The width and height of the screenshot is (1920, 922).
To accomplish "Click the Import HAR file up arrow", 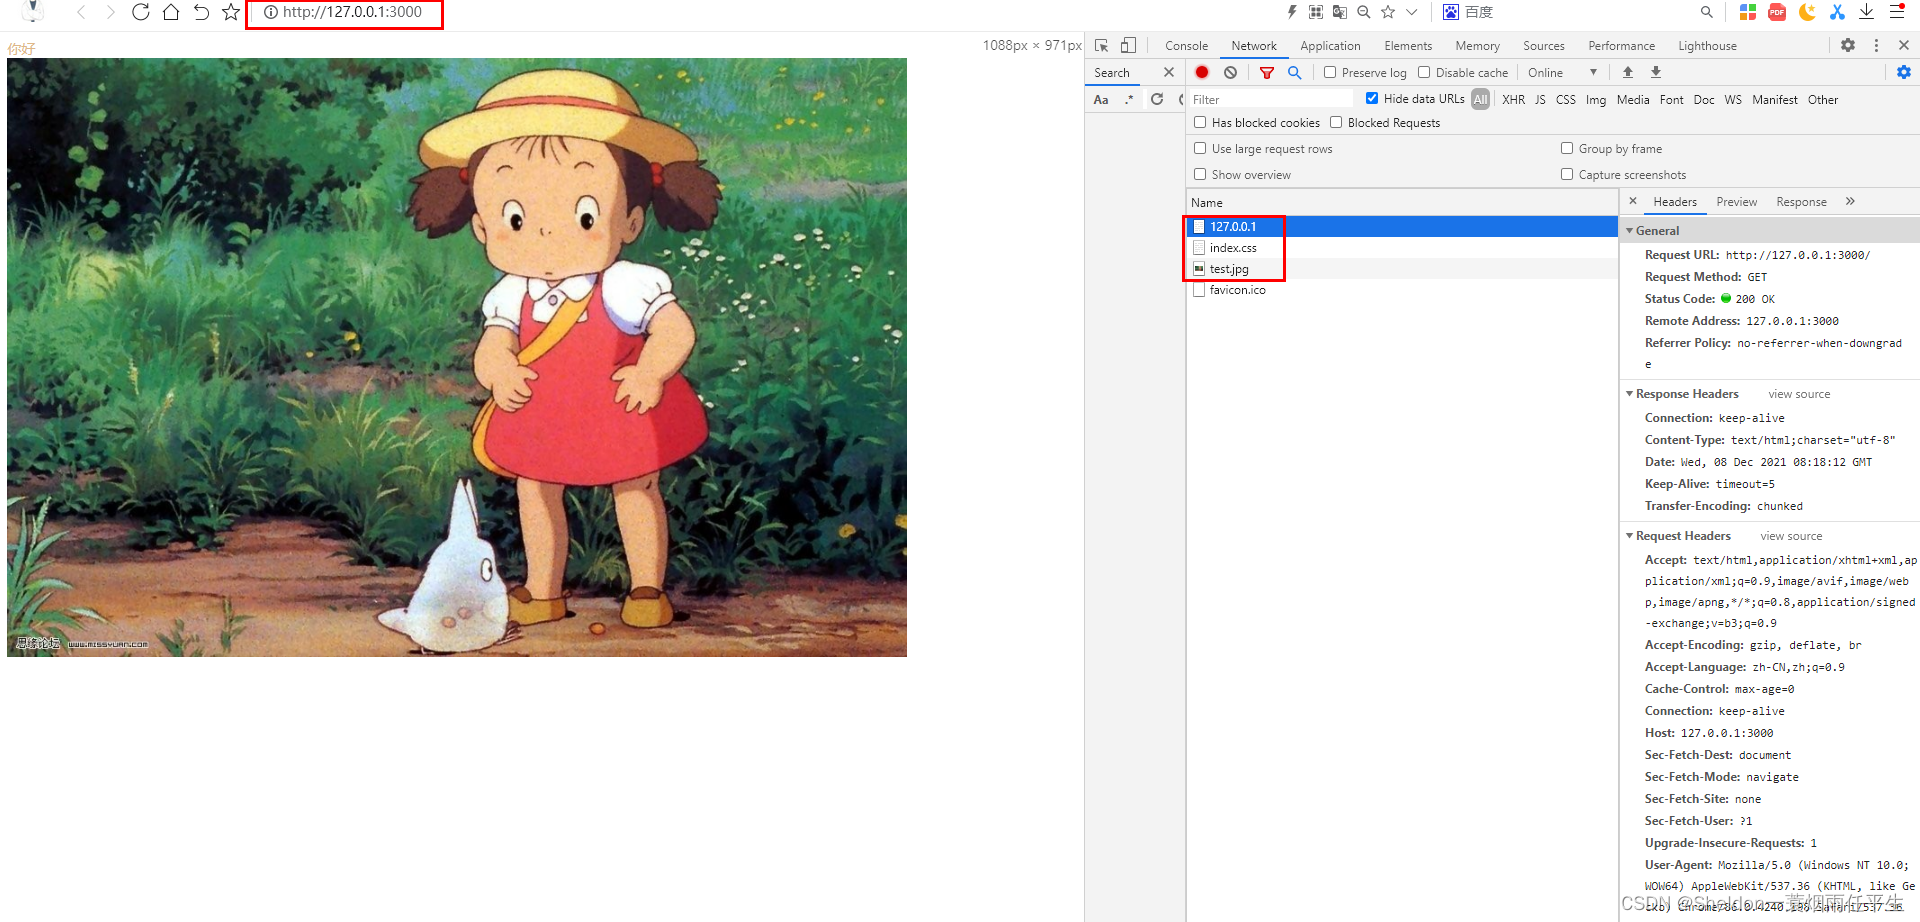I will pos(1628,72).
